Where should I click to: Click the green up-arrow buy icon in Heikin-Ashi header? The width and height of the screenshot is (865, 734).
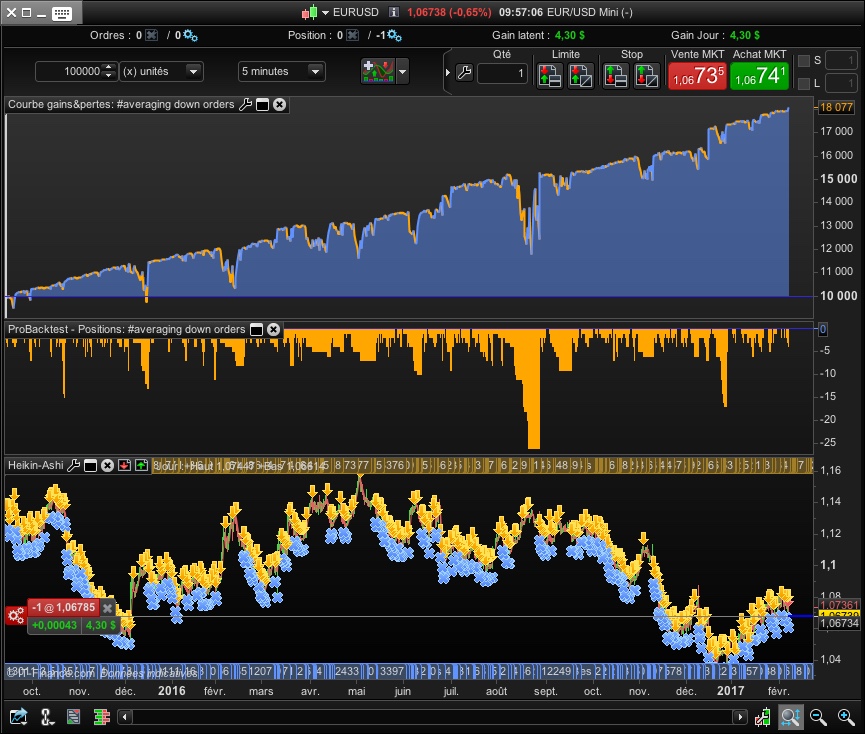[142, 466]
